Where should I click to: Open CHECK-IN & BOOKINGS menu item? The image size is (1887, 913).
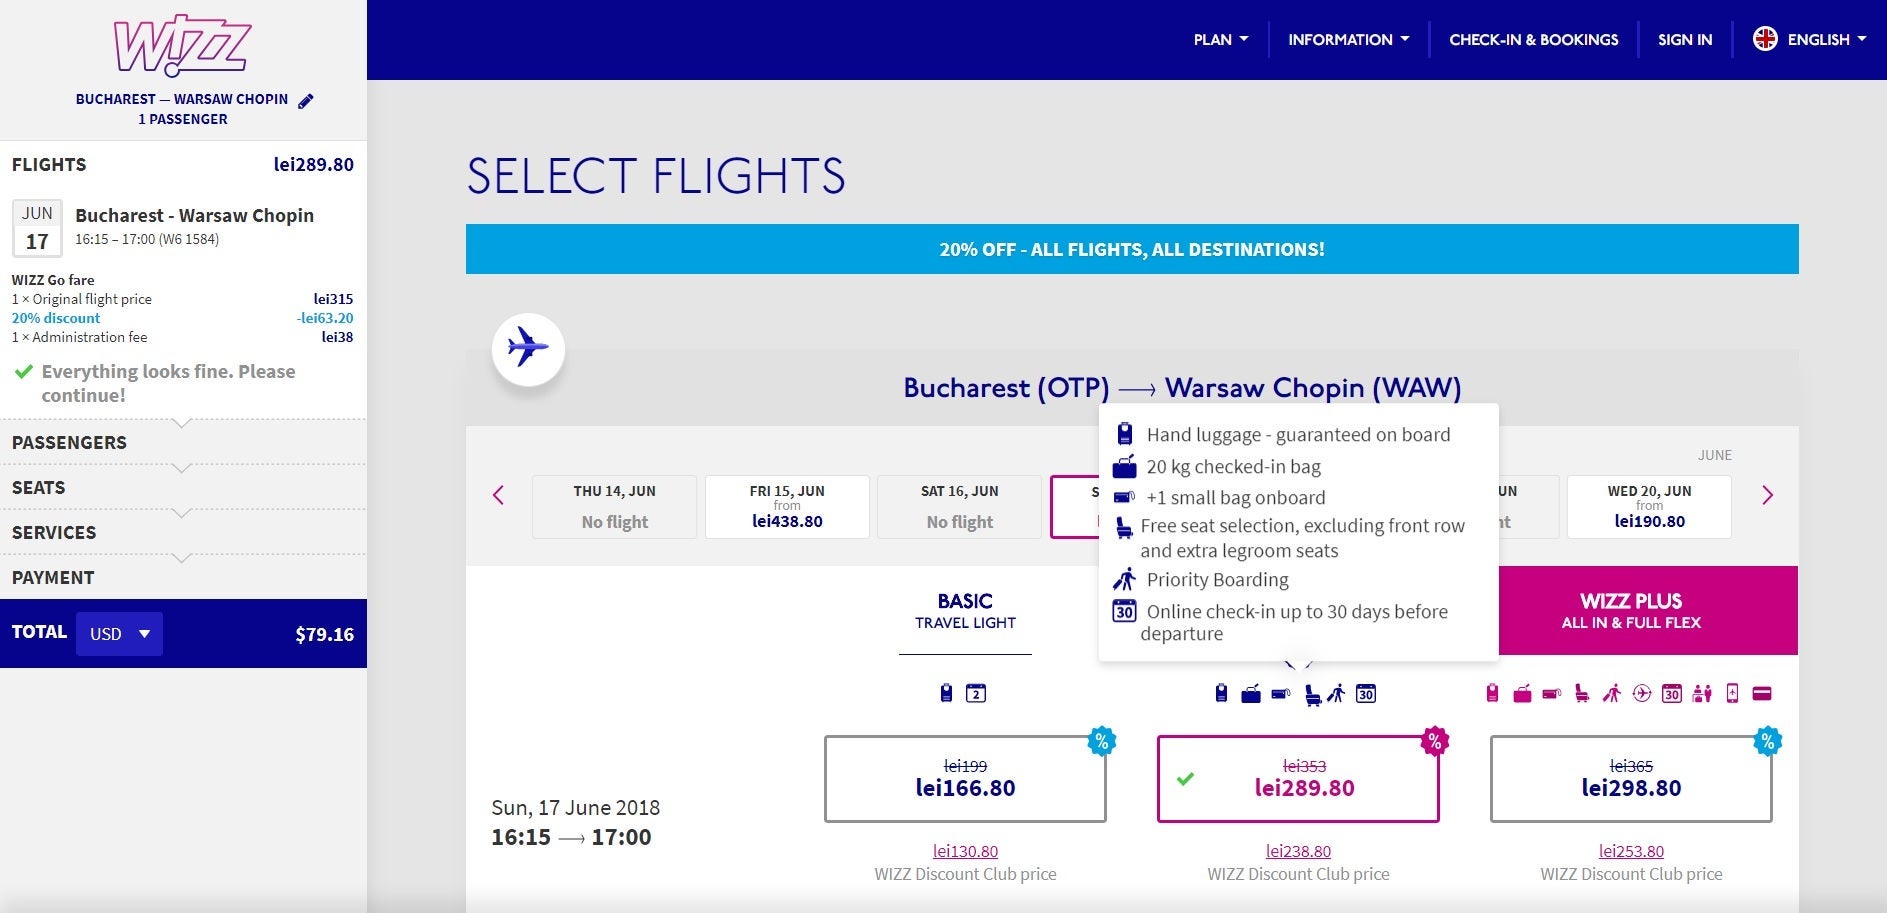[1533, 40]
